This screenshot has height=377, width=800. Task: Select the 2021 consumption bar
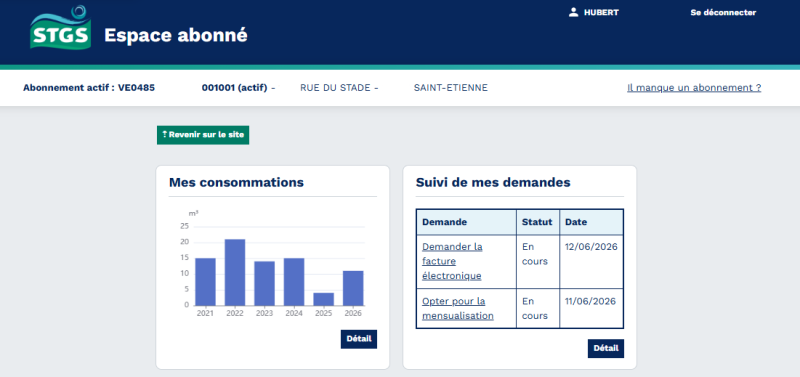[205, 282]
